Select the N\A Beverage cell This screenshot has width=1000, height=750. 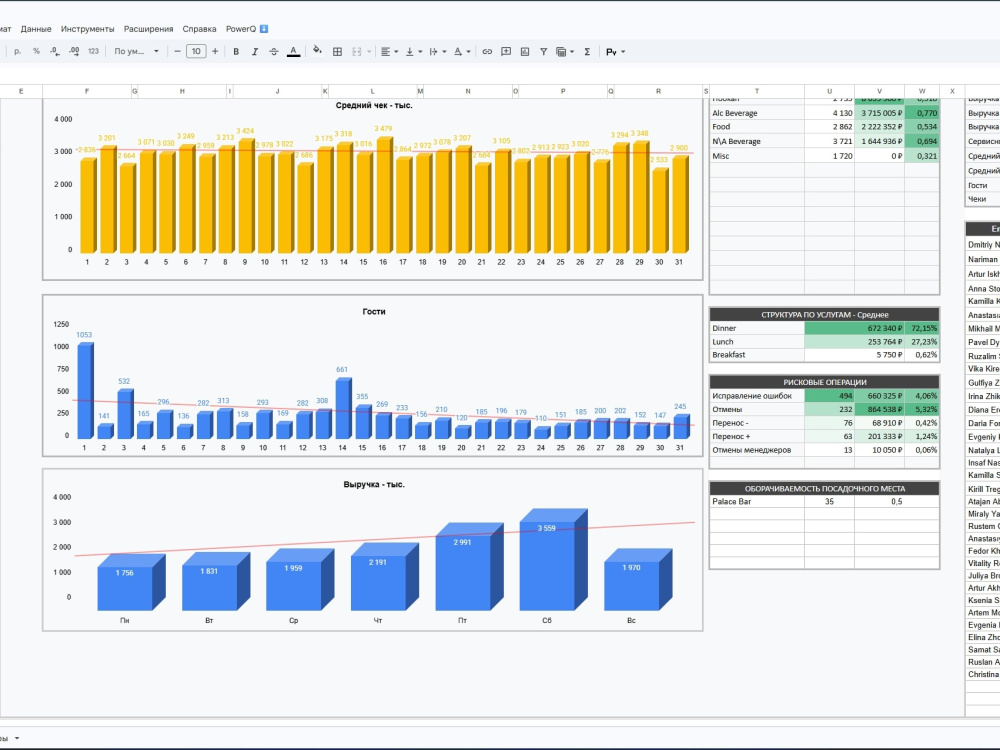coord(756,141)
